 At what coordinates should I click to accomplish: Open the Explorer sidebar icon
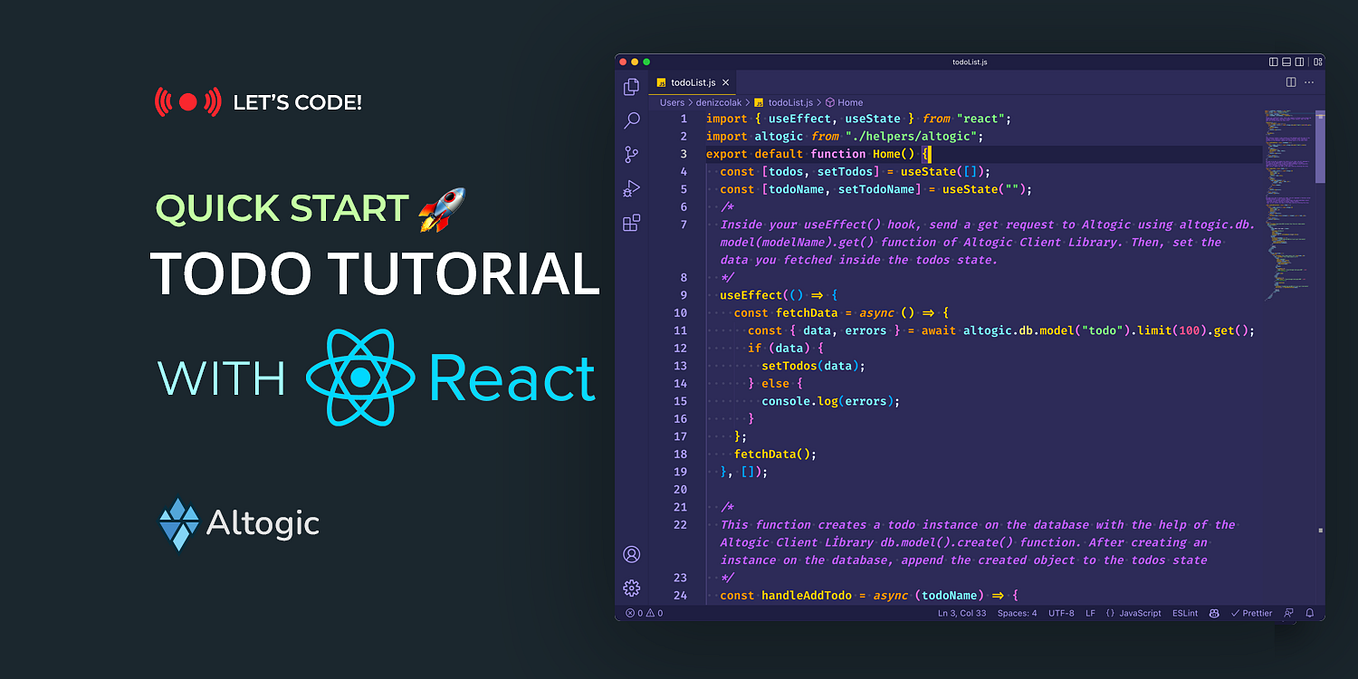(x=631, y=87)
